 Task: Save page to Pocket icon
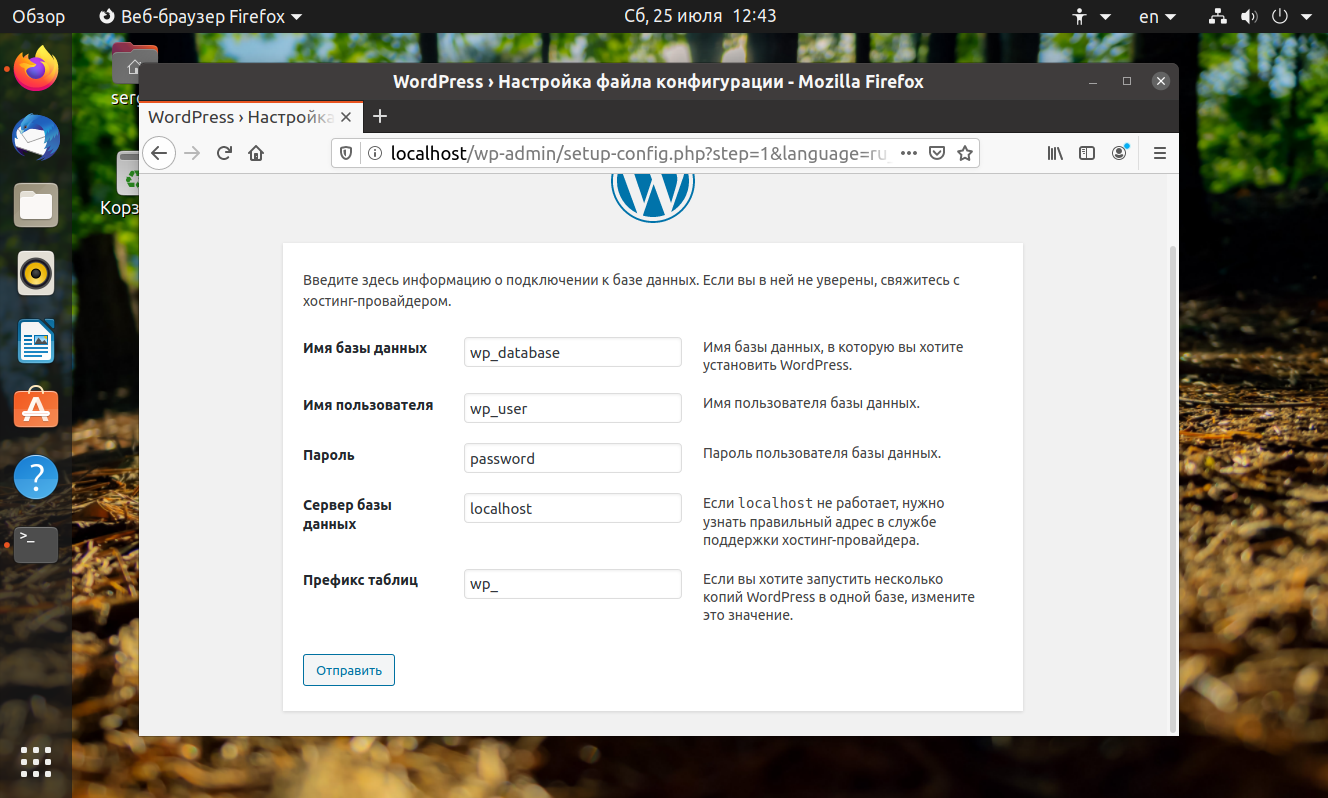[937, 153]
